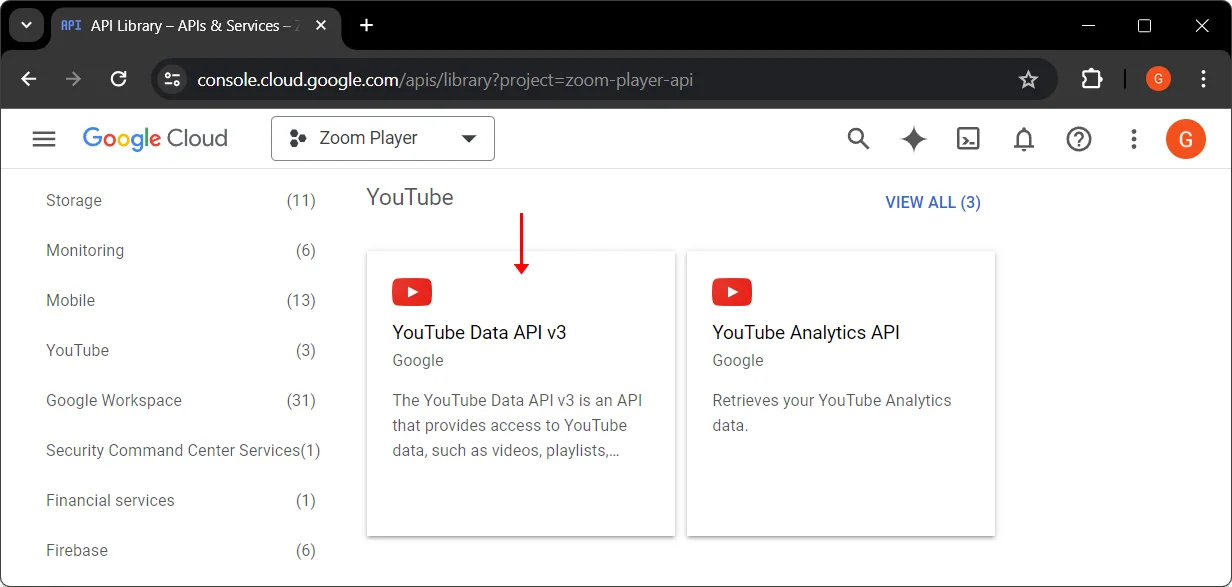Open the Chrome profile G avatar
The height and width of the screenshot is (587, 1232).
pos(1158,79)
